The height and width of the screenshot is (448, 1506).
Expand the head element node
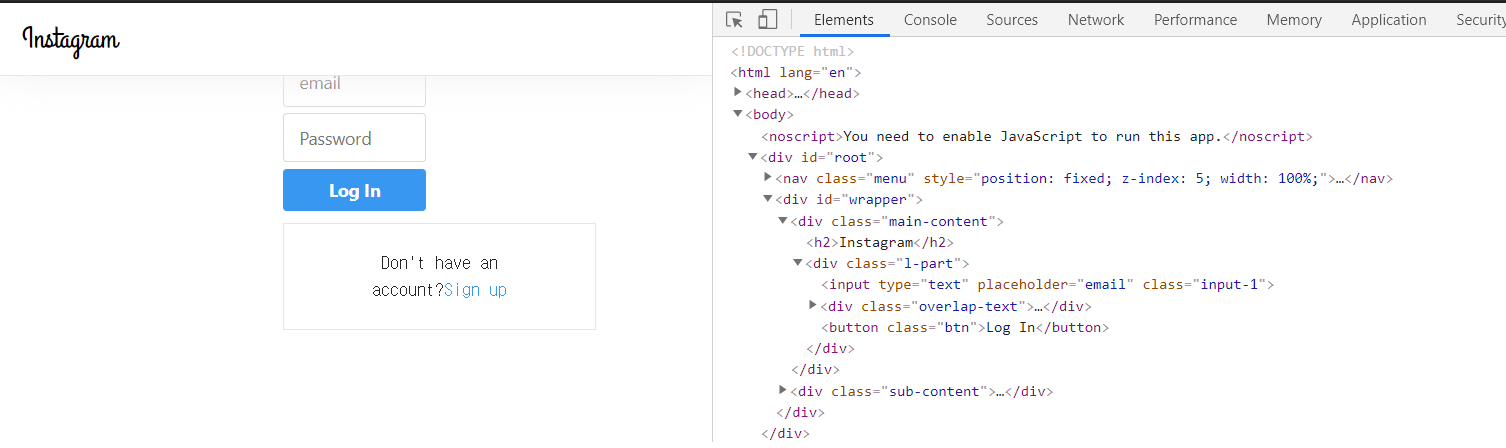[x=738, y=92]
